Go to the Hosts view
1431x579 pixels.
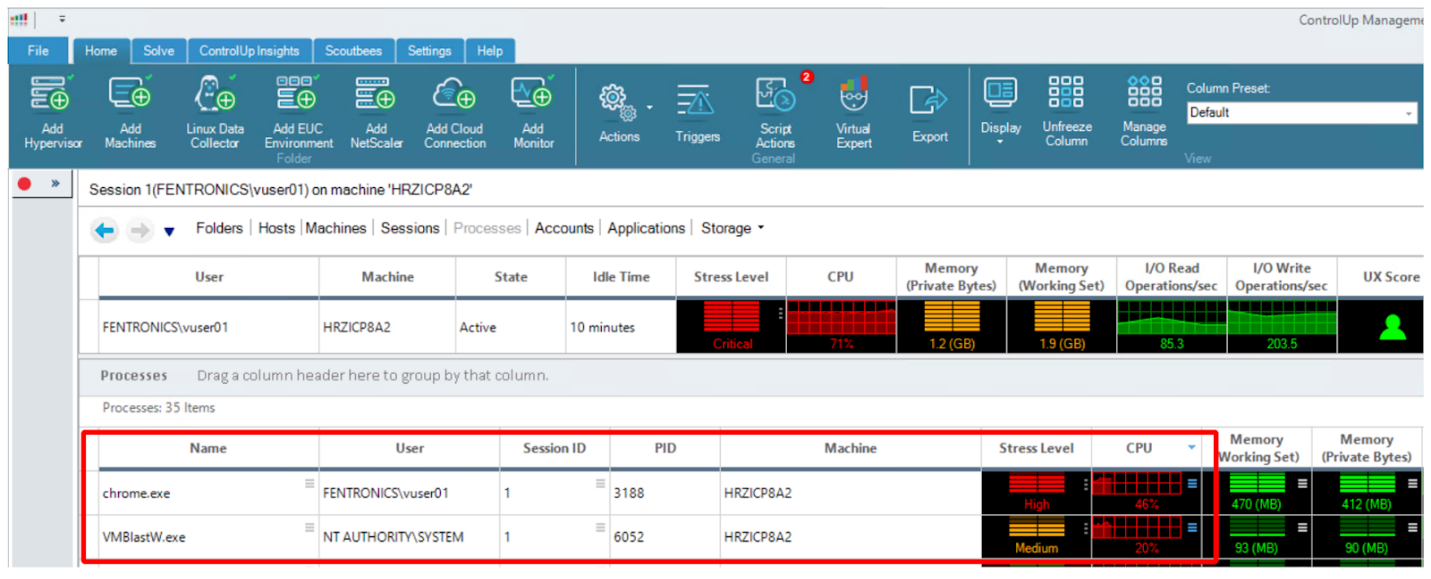(x=276, y=228)
